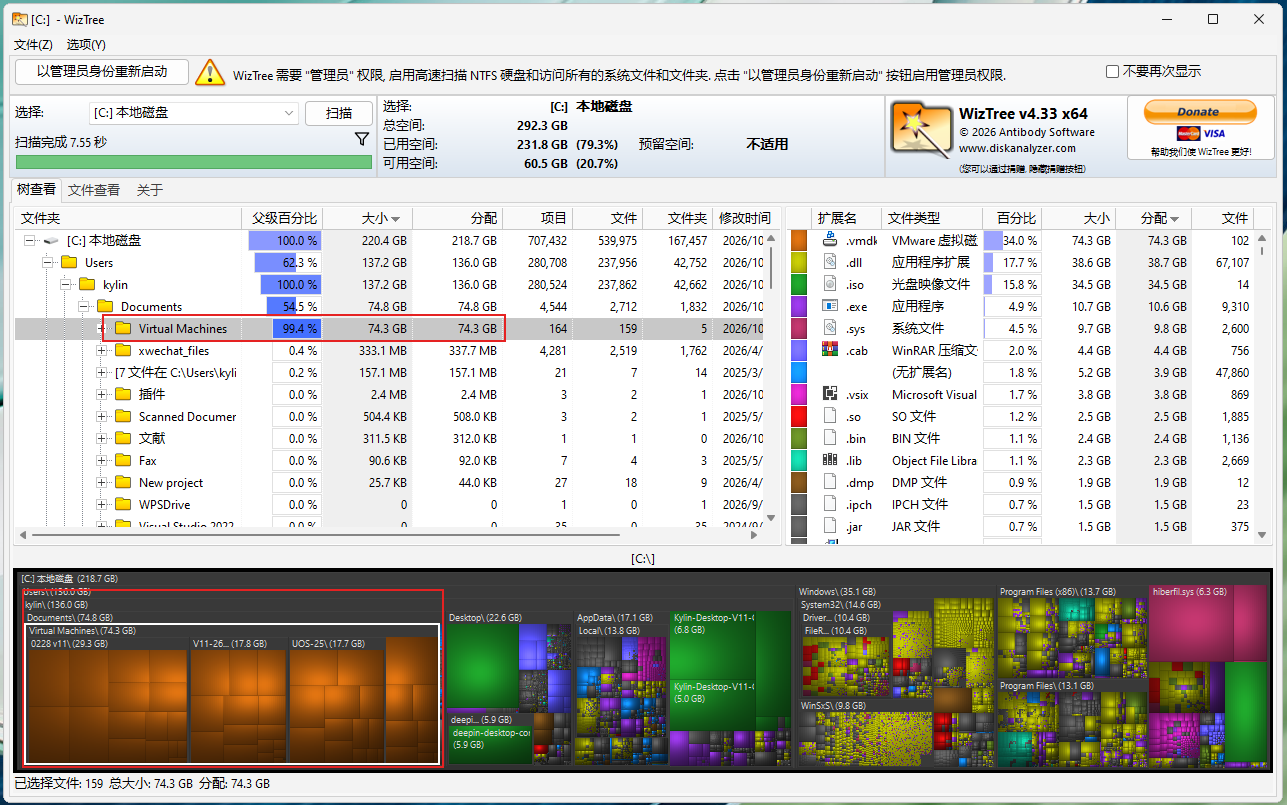
Task: Switch to the 关于 tab
Action: 150,190
